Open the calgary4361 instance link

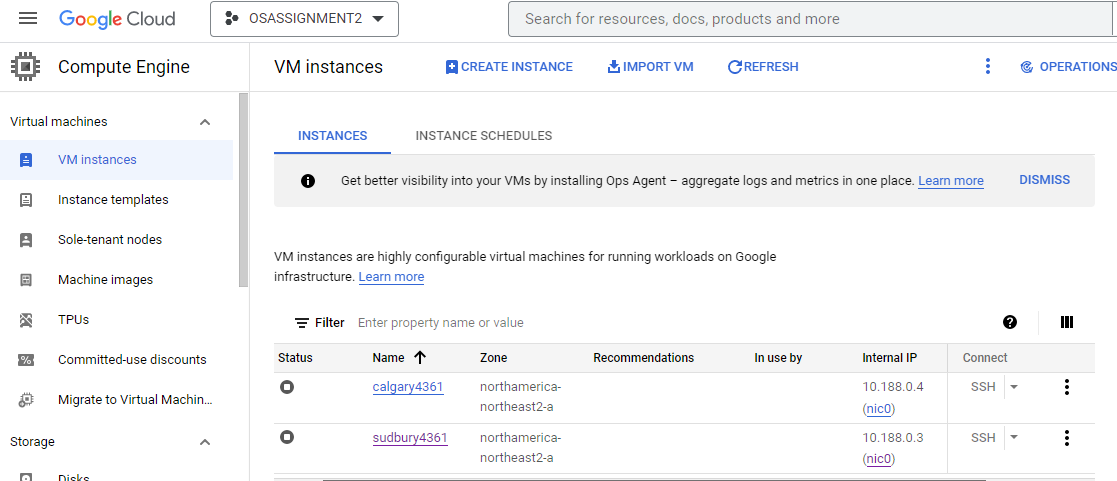[408, 387]
